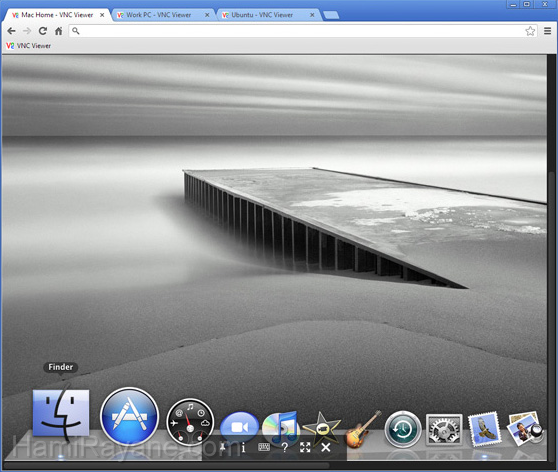This screenshot has height=472, width=558.
Task: Close the Ubuntu tab
Action: coord(312,15)
